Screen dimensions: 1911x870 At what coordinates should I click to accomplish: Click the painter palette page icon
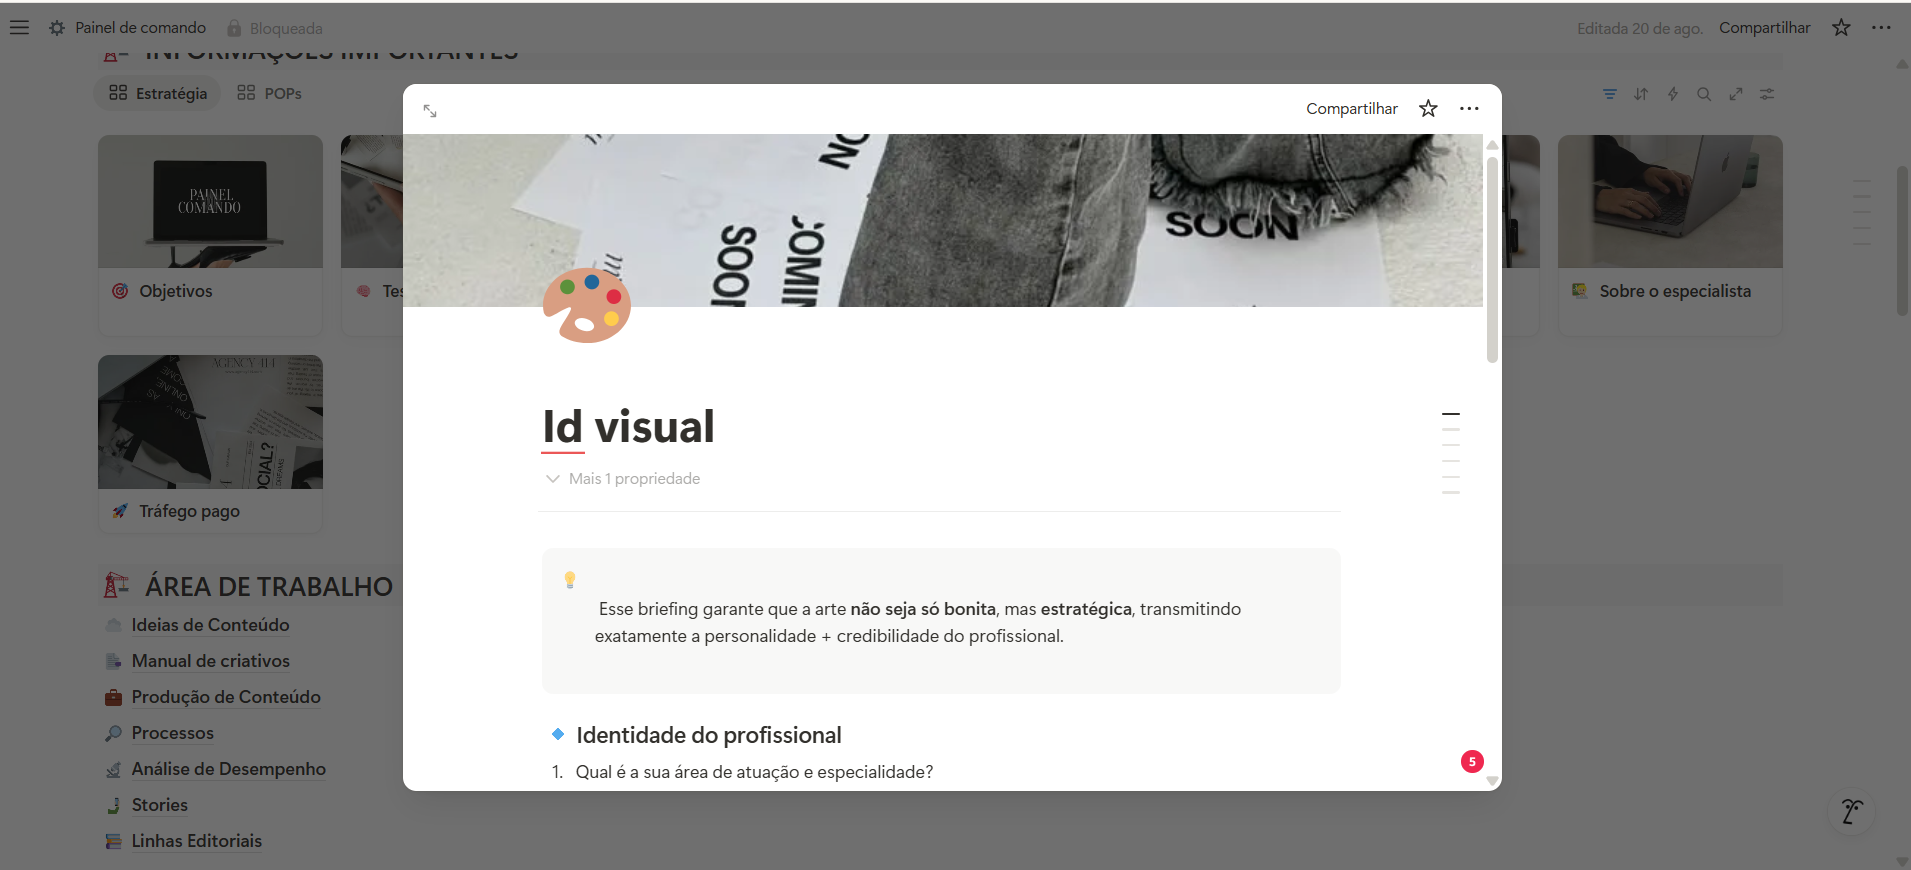point(587,306)
